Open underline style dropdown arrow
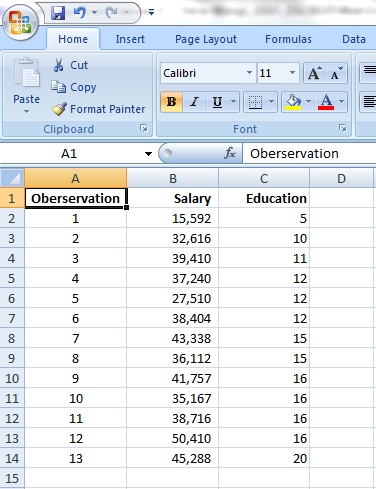376x489 pixels. point(234,102)
